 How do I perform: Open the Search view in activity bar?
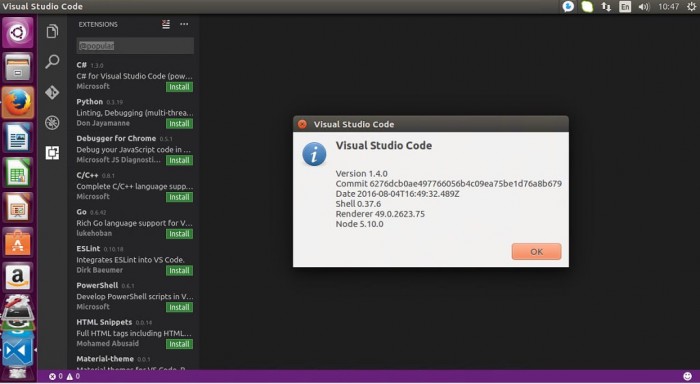[52, 62]
